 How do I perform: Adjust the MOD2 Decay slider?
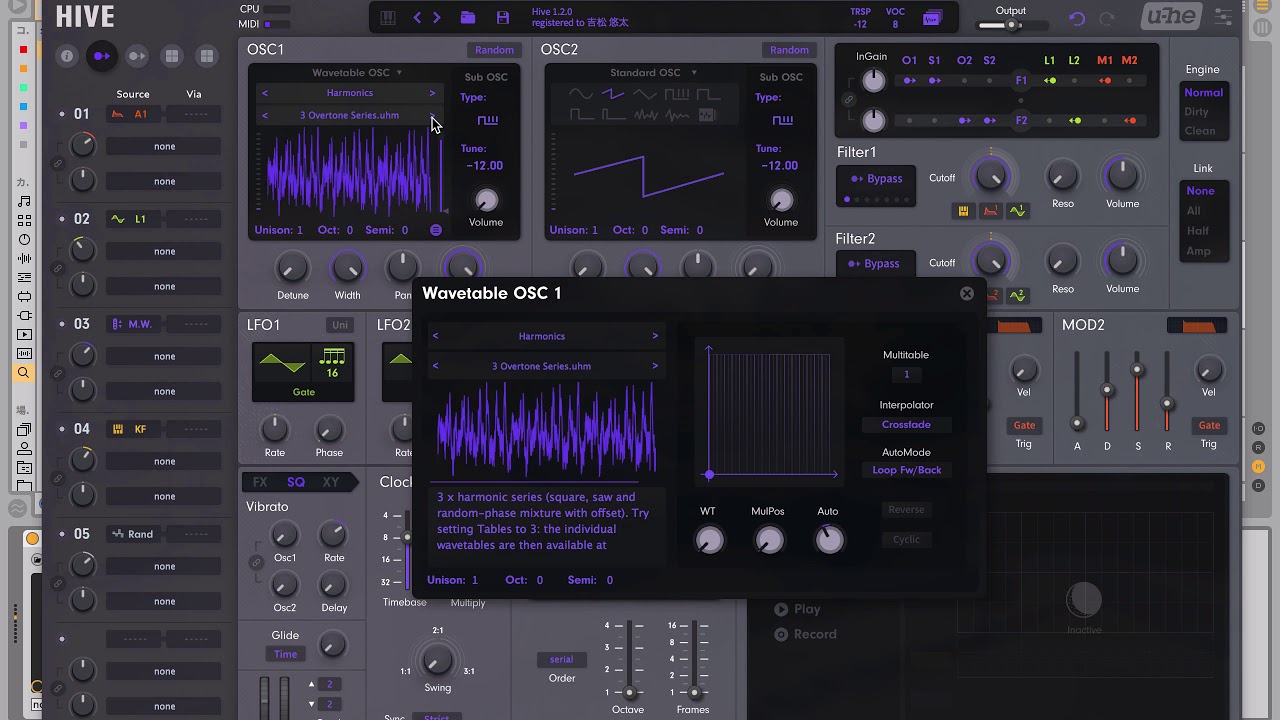tap(1107, 392)
